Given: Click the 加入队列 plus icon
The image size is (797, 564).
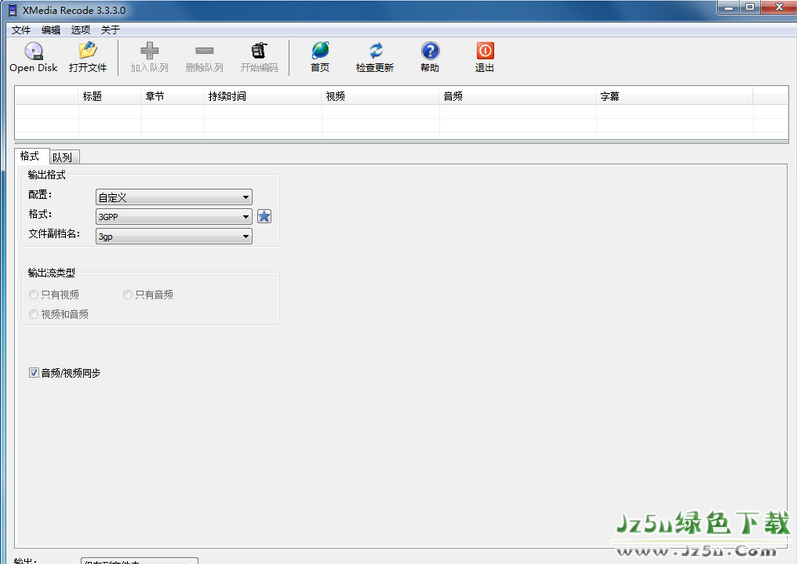Looking at the screenshot, I should pos(149,51).
